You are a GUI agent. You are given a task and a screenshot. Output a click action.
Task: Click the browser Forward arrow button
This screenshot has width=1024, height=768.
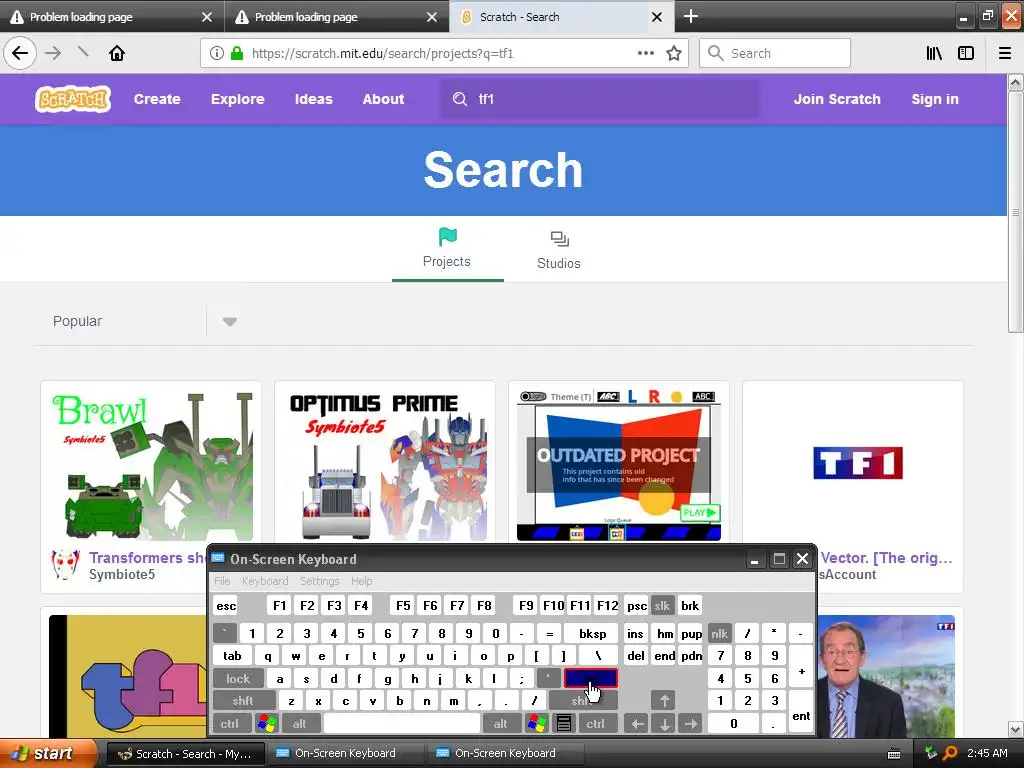tap(53, 53)
